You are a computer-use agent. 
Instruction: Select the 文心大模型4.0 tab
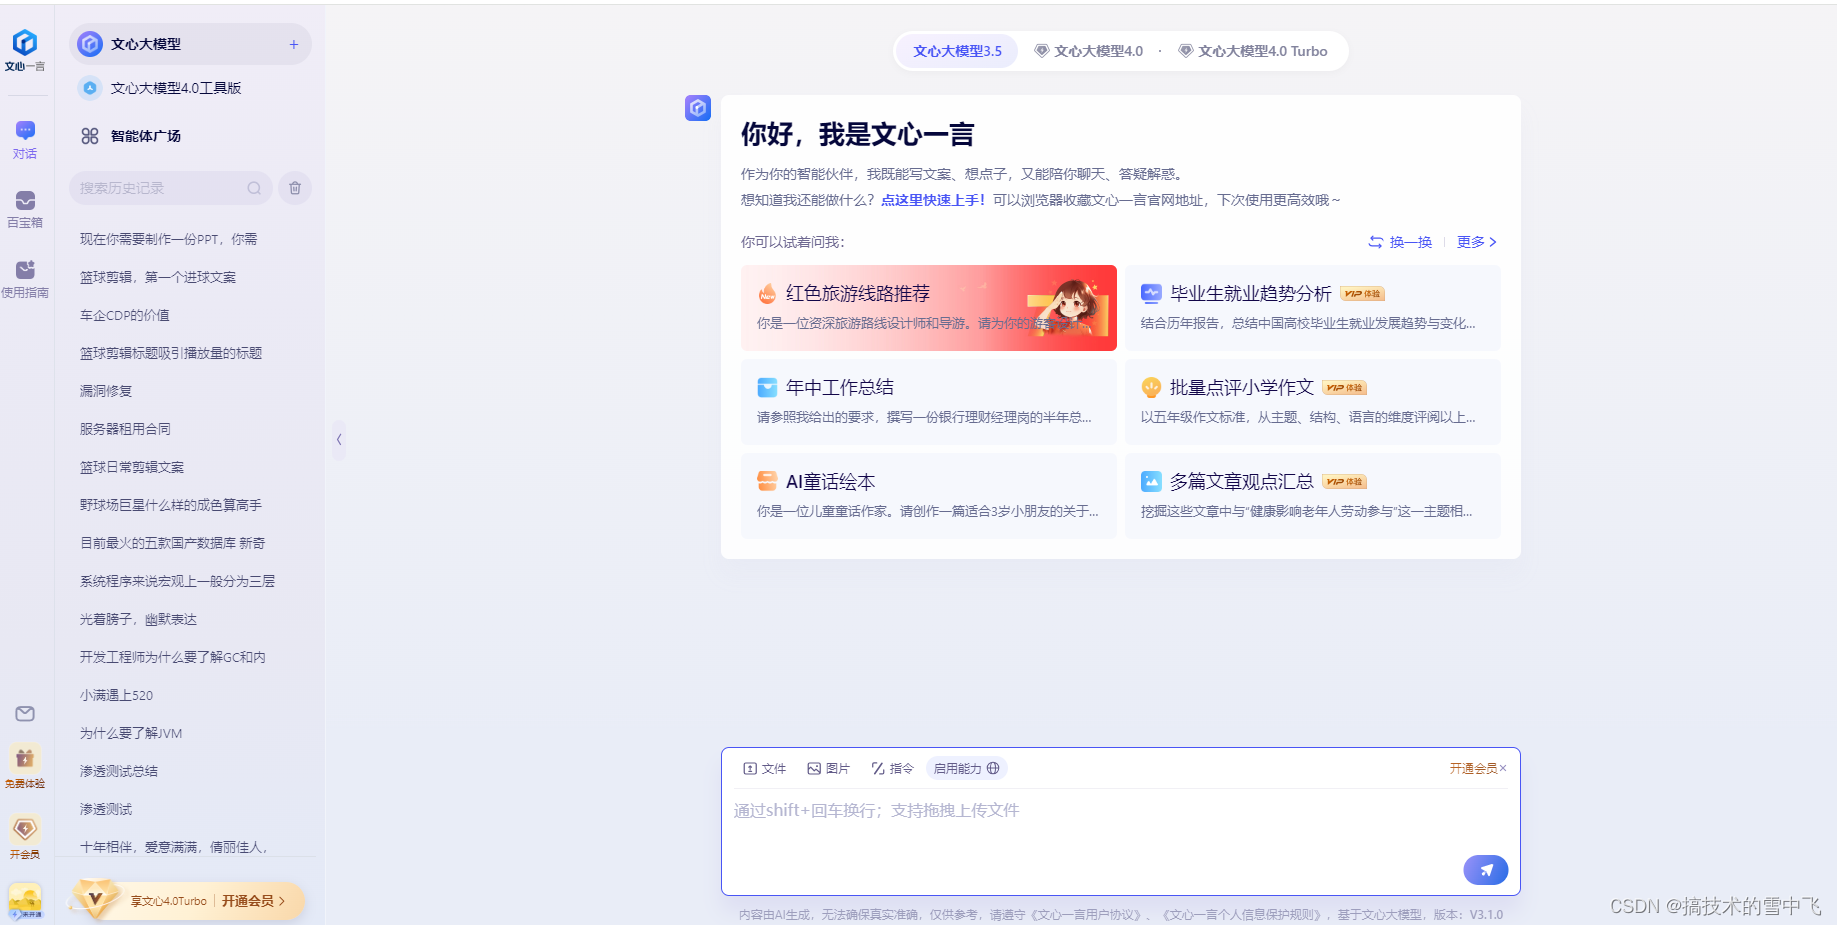click(1088, 51)
